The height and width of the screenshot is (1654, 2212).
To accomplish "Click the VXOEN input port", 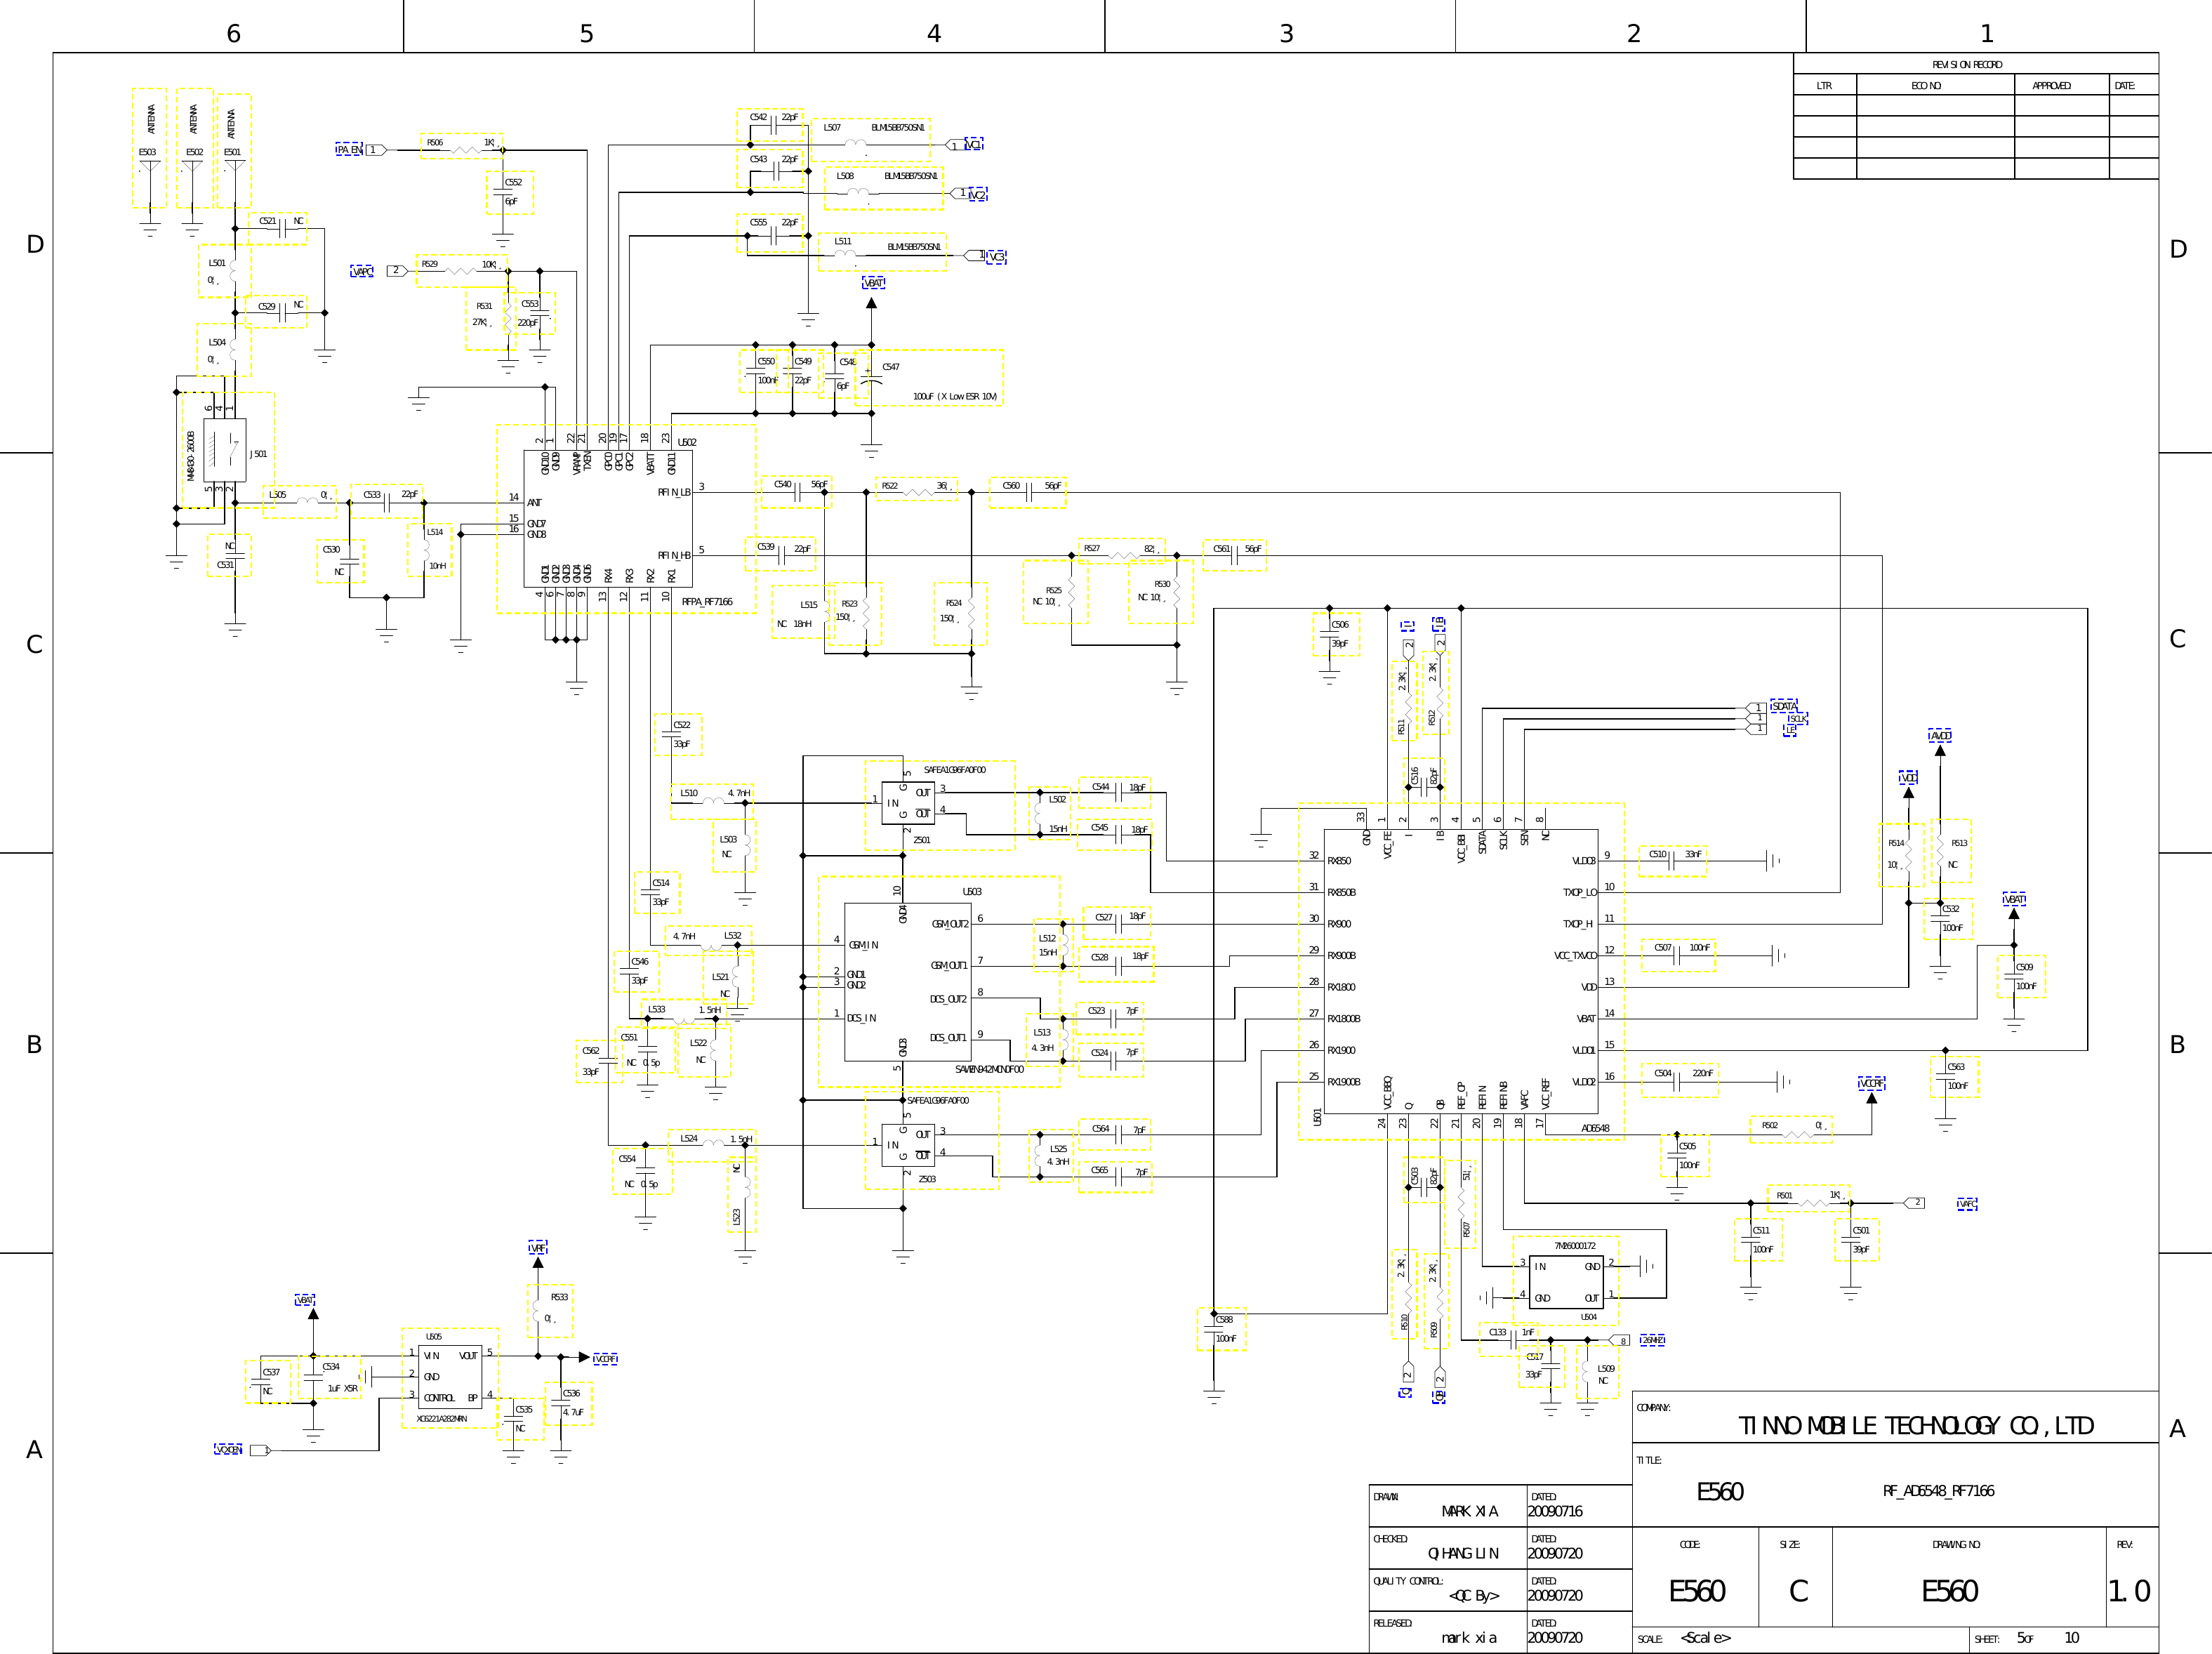I will 260,1450.
